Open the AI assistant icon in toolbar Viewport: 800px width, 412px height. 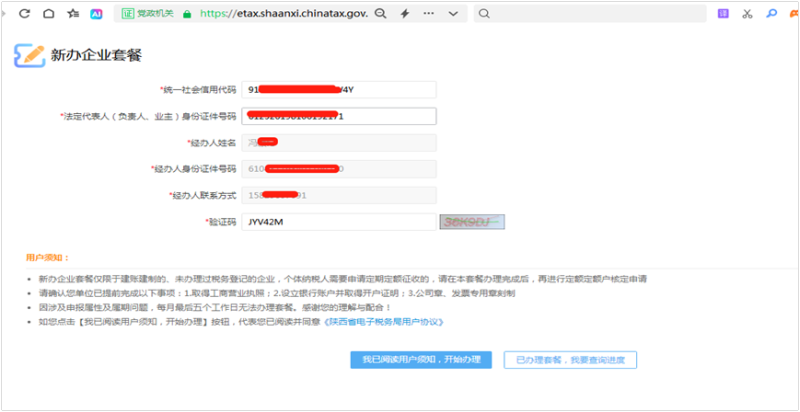pyautogui.click(x=97, y=14)
